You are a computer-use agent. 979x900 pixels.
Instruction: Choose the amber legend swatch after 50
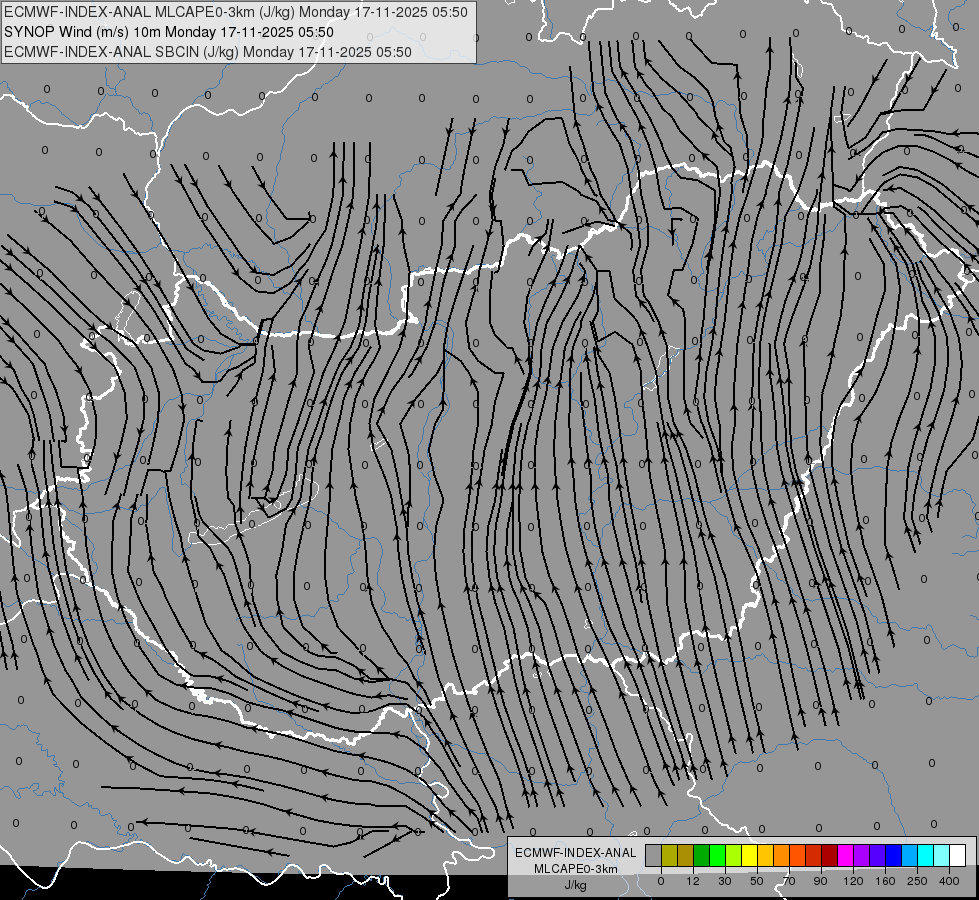click(x=765, y=855)
